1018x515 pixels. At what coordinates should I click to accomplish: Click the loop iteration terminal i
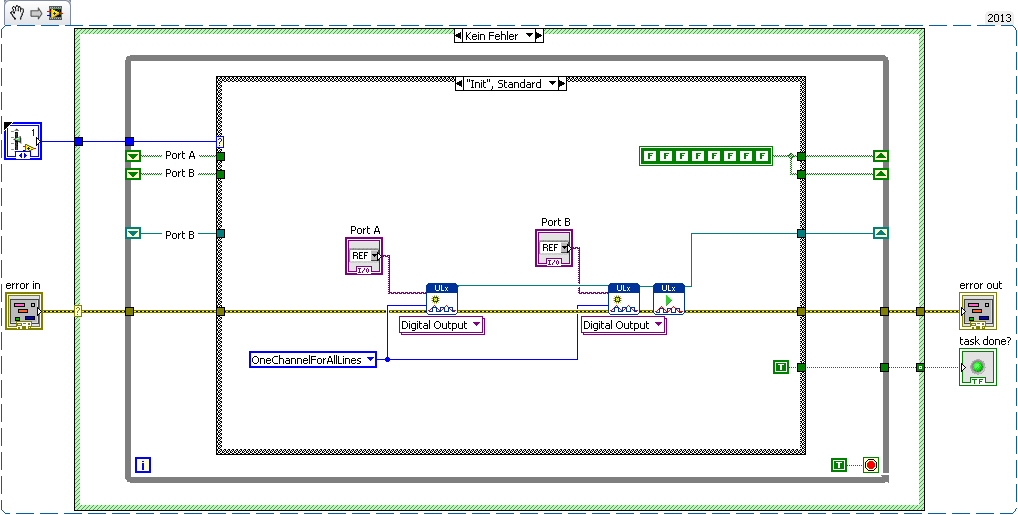pos(143,464)
